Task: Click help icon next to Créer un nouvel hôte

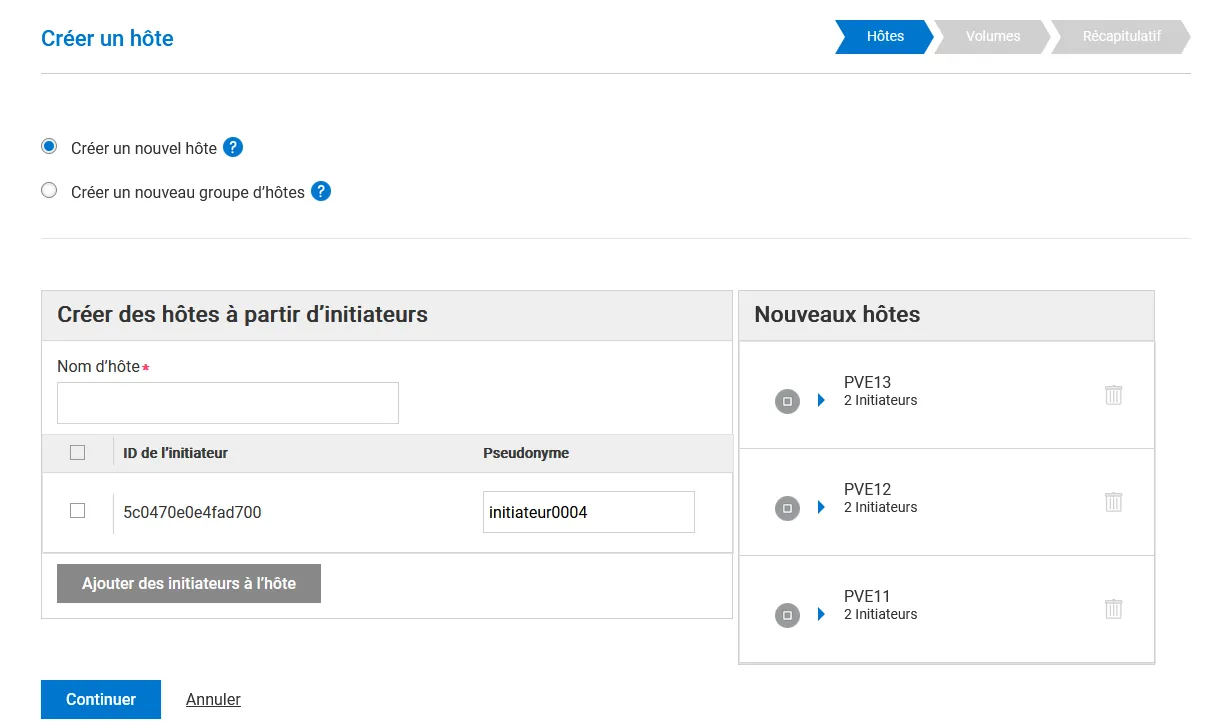Action: tap(233, 148)
